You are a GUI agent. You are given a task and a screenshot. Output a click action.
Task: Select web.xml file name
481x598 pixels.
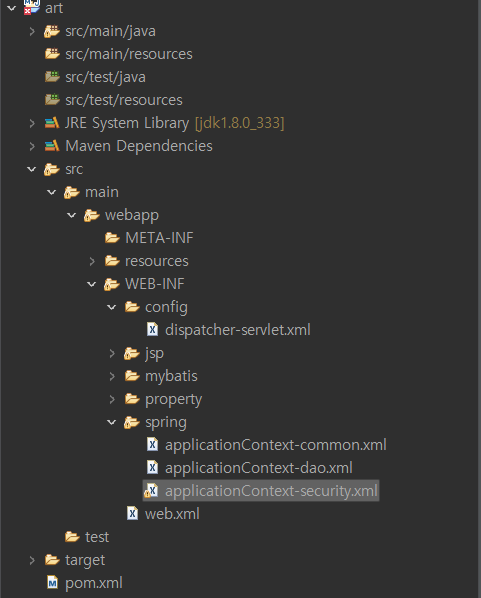coord(172,514)
